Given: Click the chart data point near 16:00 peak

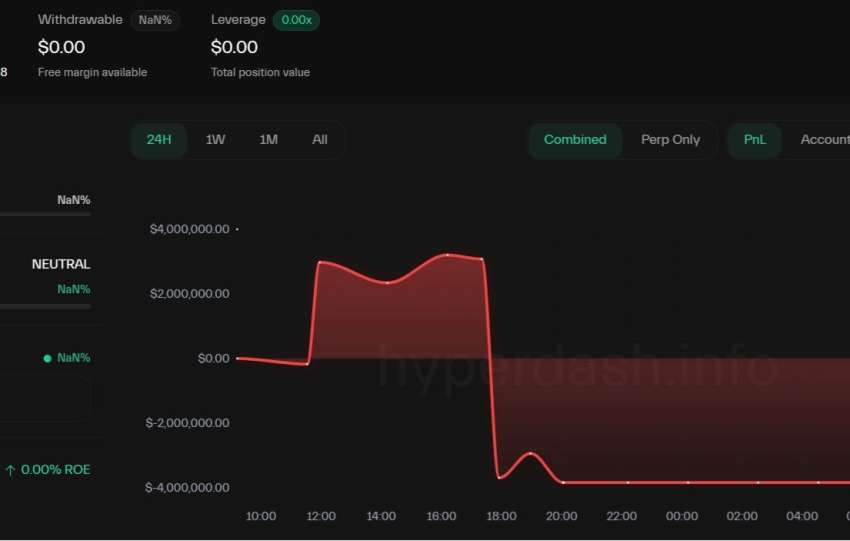Looking at the screenshot, I should tap(447, 255).
